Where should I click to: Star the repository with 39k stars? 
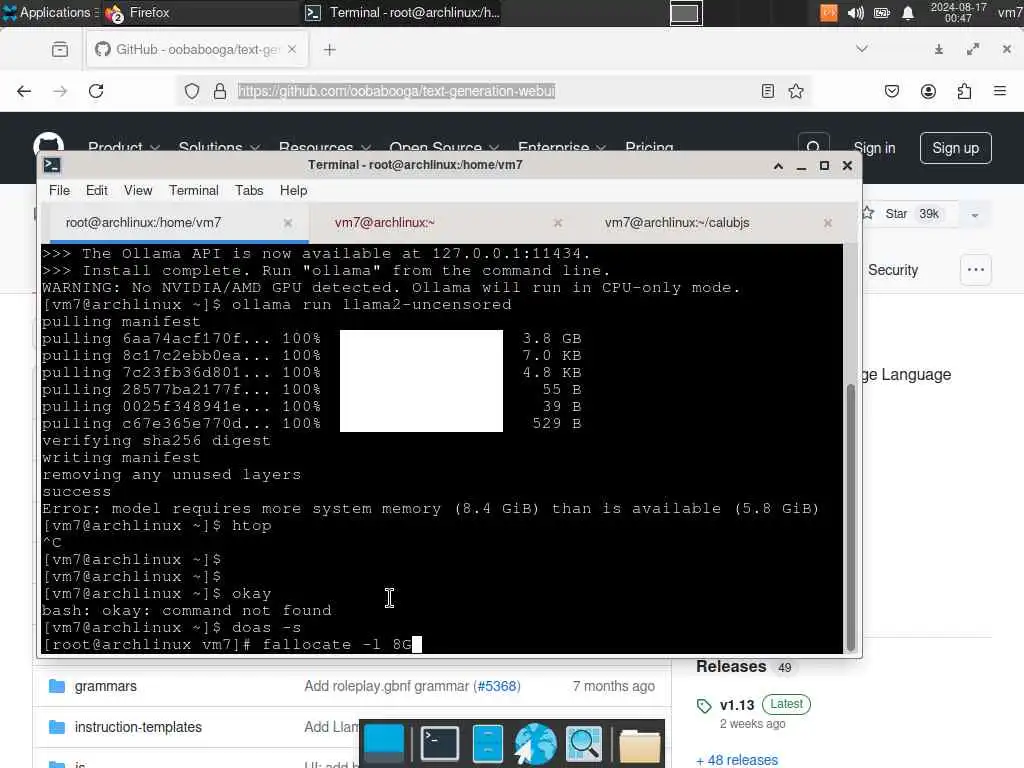(904, 214)
